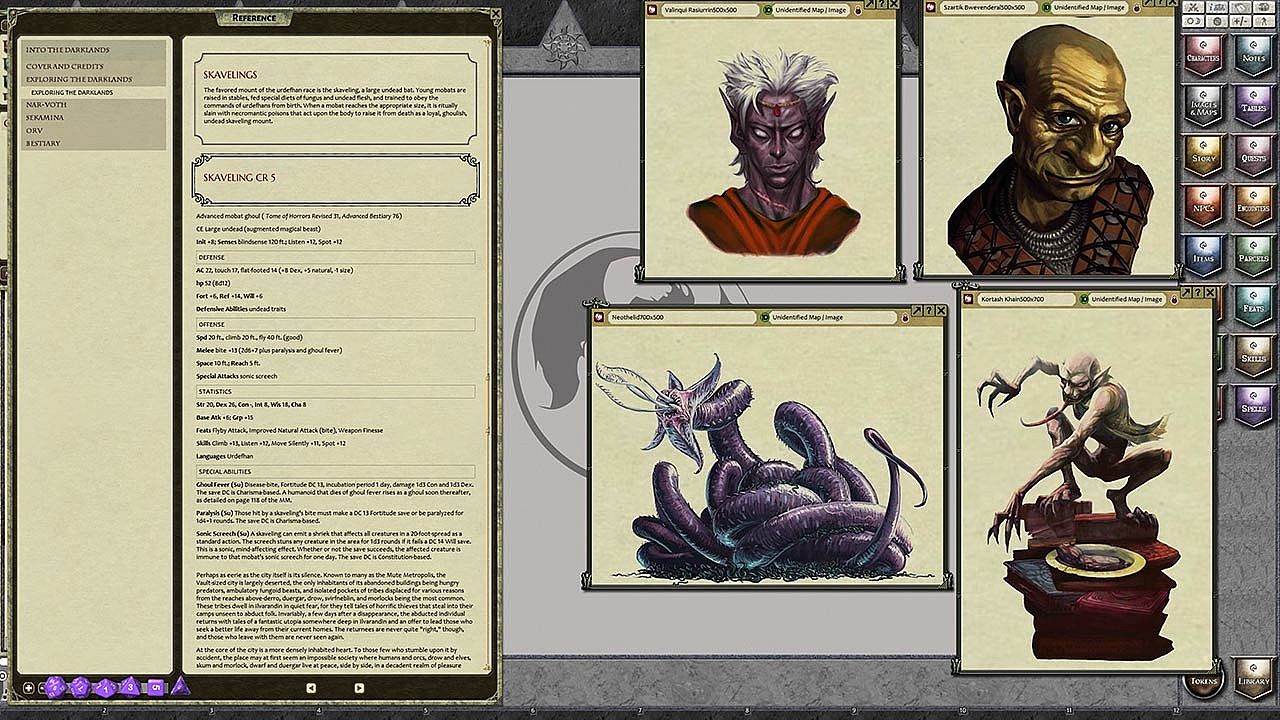
Task: Open the Images & Maps panel
Action: tap(1203, 105)
